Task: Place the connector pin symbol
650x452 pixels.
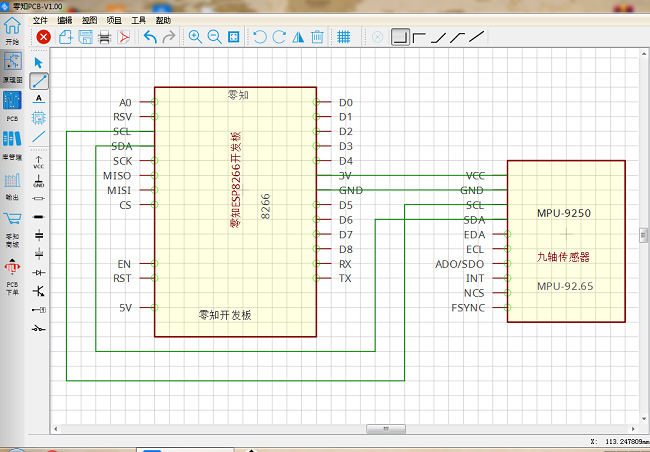Action: (39, 310)
